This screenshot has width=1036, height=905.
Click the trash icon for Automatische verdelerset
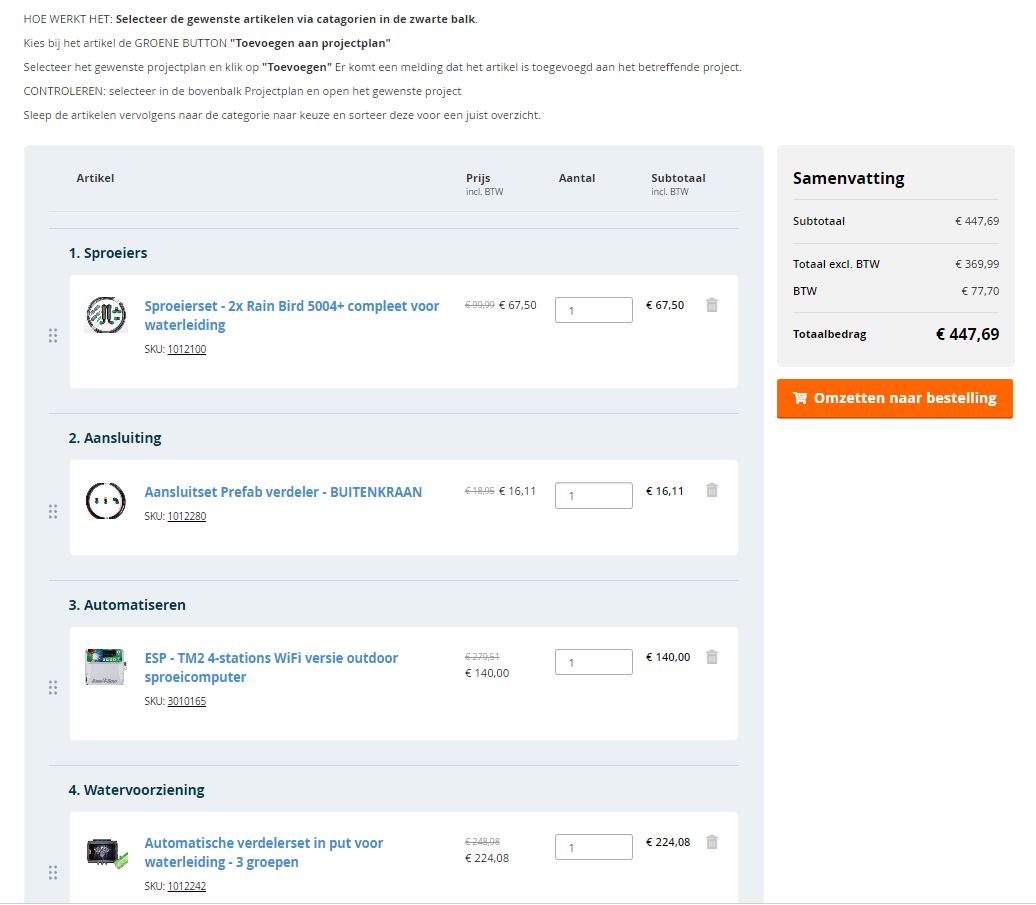(711, 842)
